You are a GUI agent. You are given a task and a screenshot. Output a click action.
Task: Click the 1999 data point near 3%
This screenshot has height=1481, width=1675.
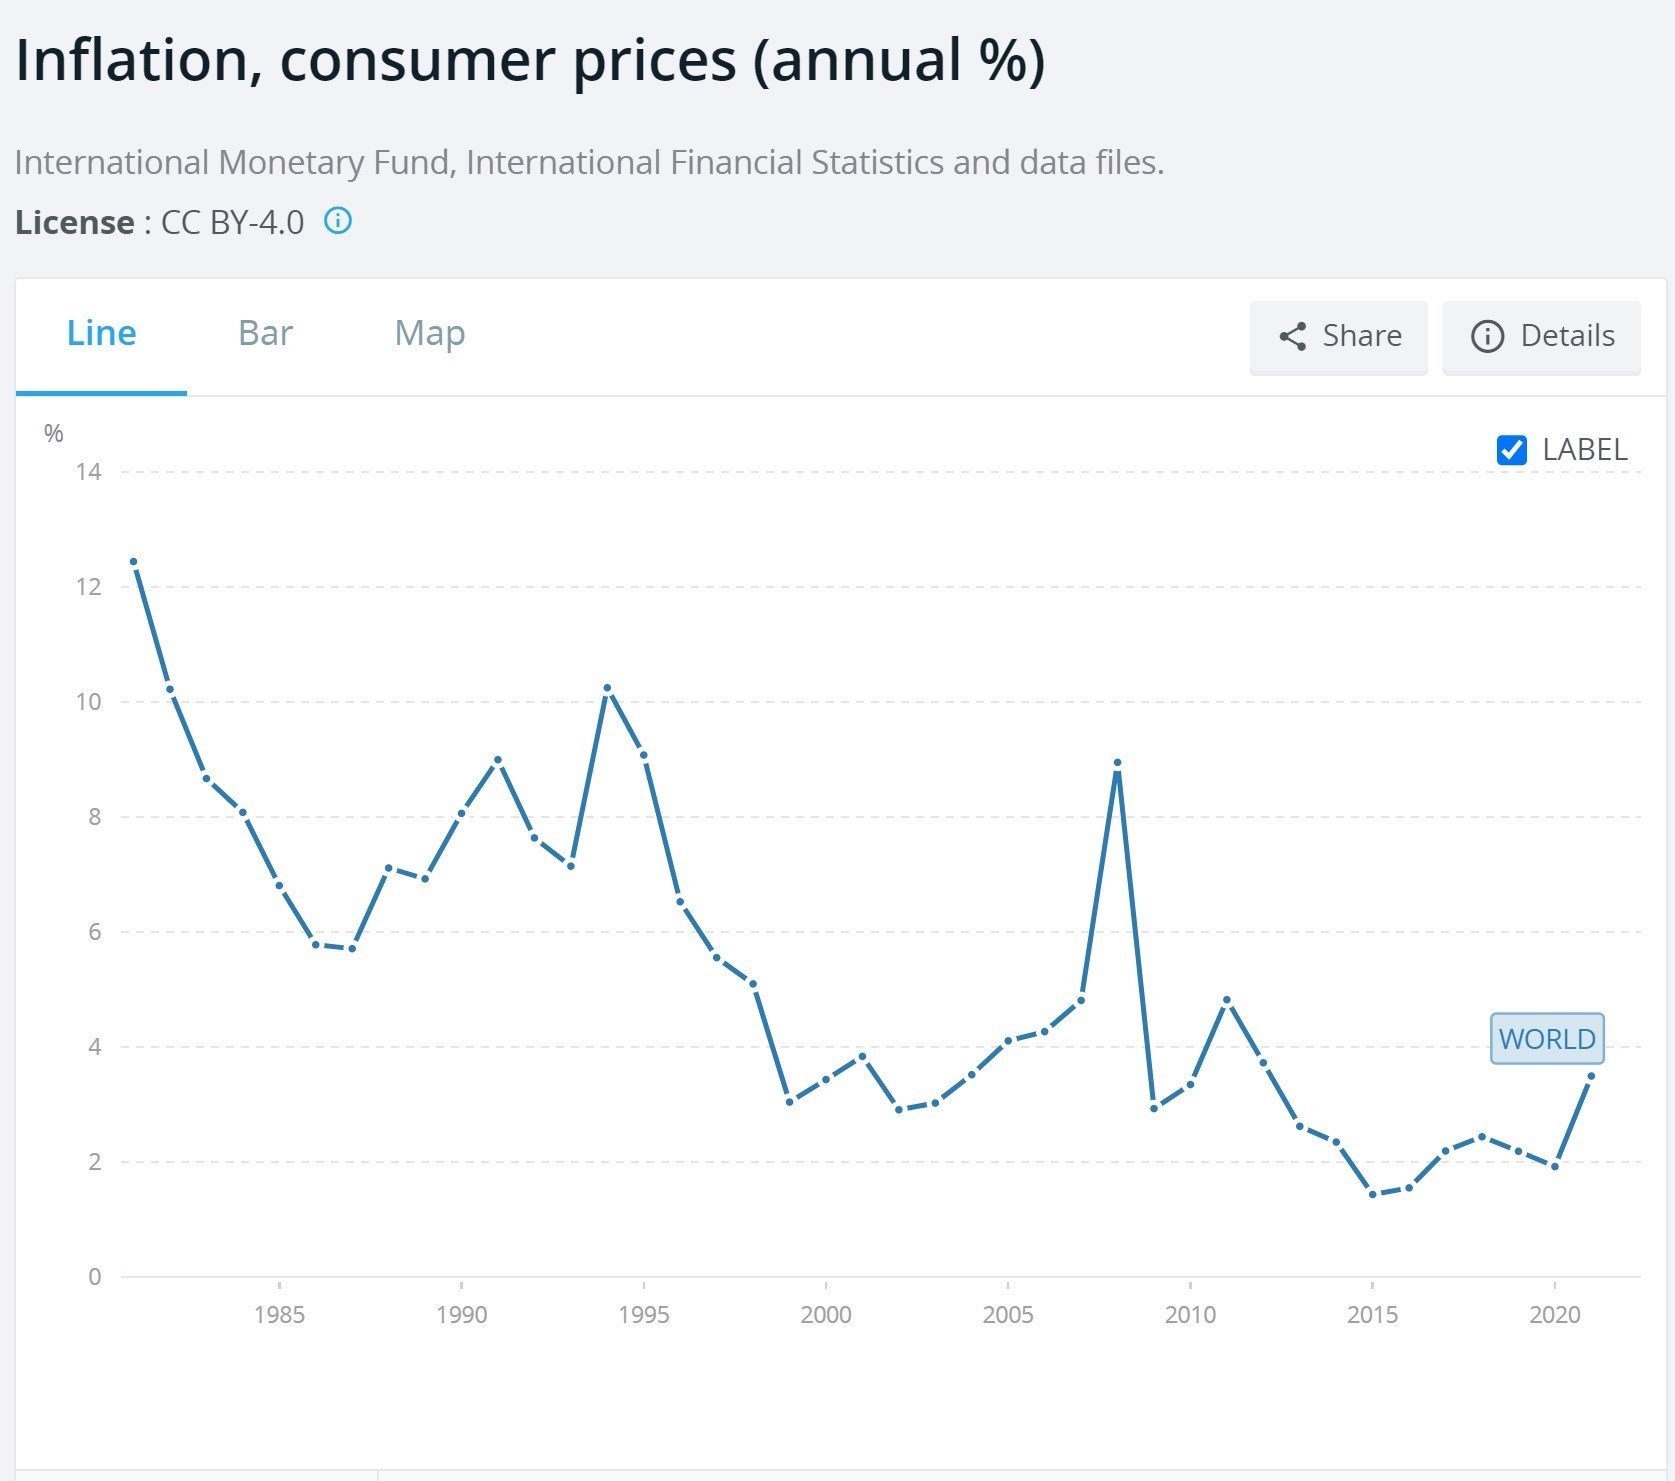789,1102
